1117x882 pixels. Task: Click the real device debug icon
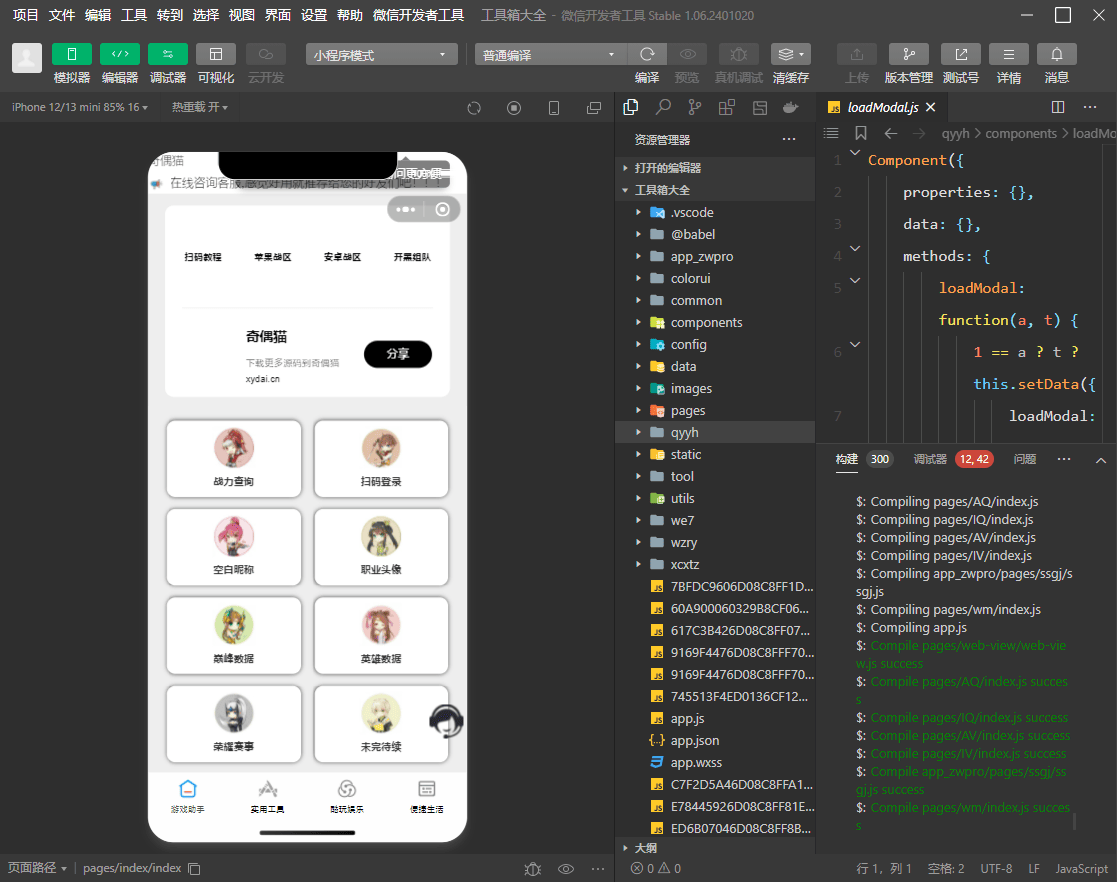tap(738, 55)
